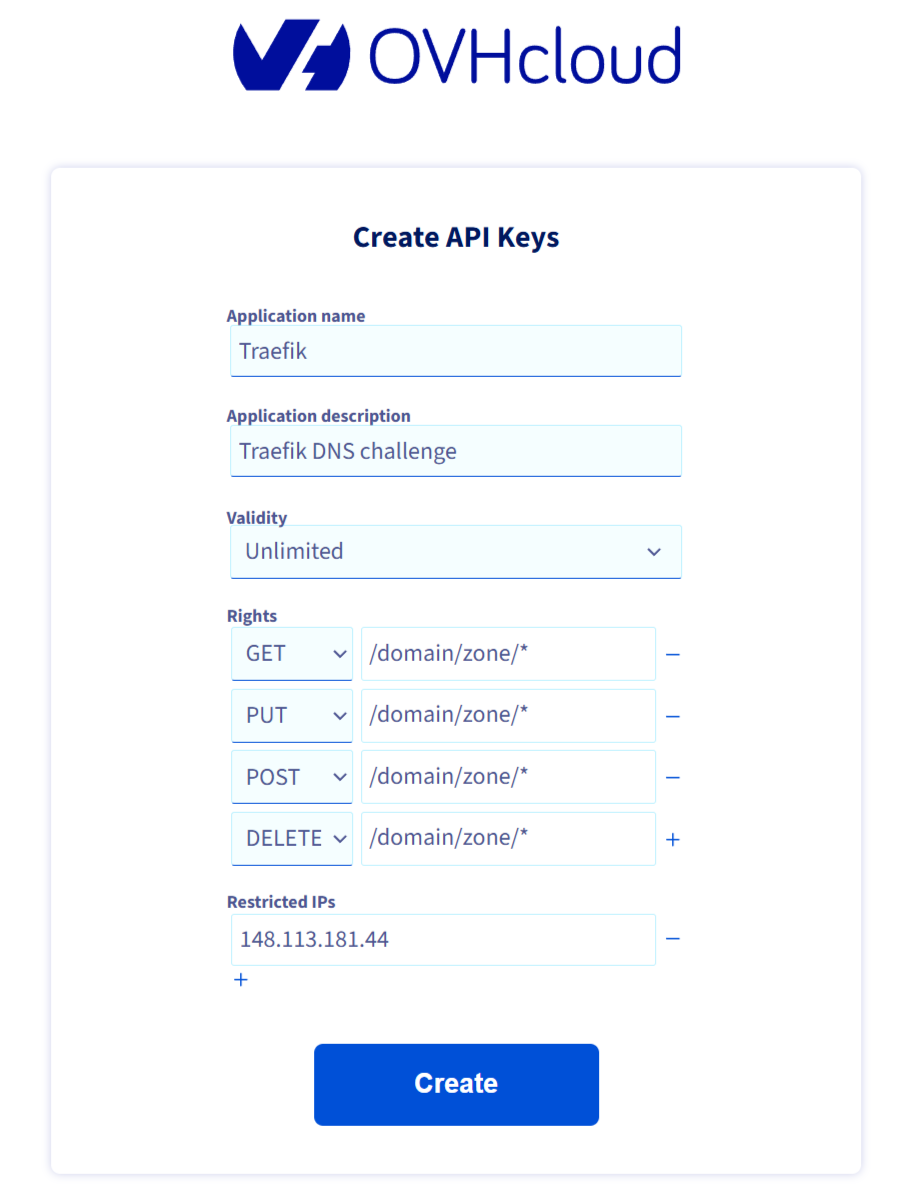
Task: Remove the PUT rights rule
Action: pyautogui.click(x=672, y=715)
